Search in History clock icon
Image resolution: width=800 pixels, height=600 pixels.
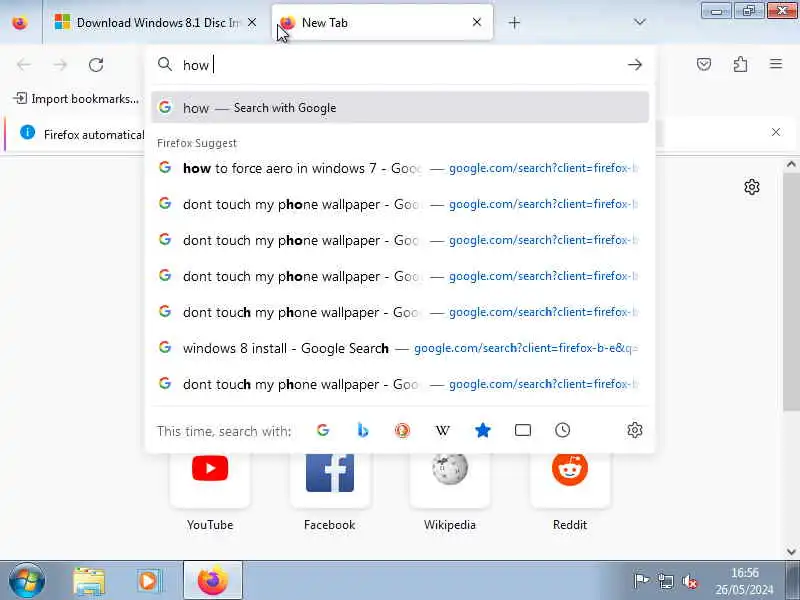point(562,431)
